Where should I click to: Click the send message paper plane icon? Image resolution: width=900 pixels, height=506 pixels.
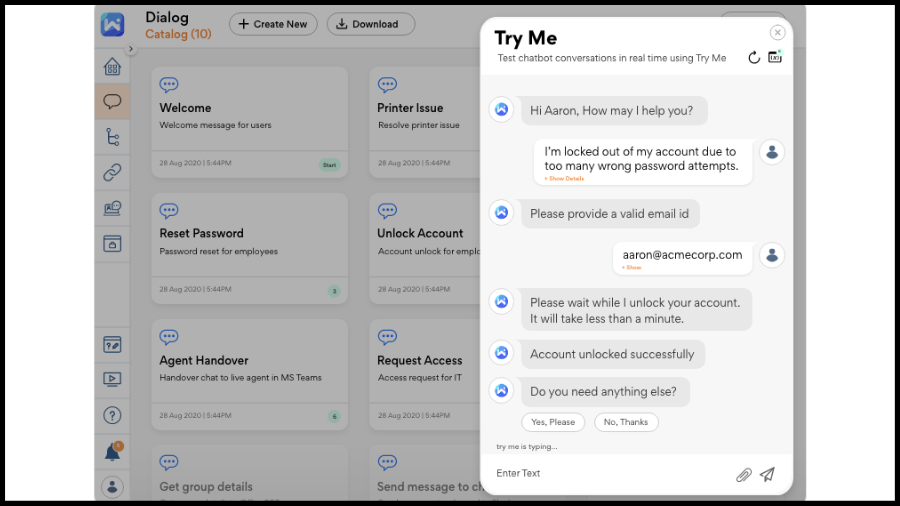click(767, 474)
